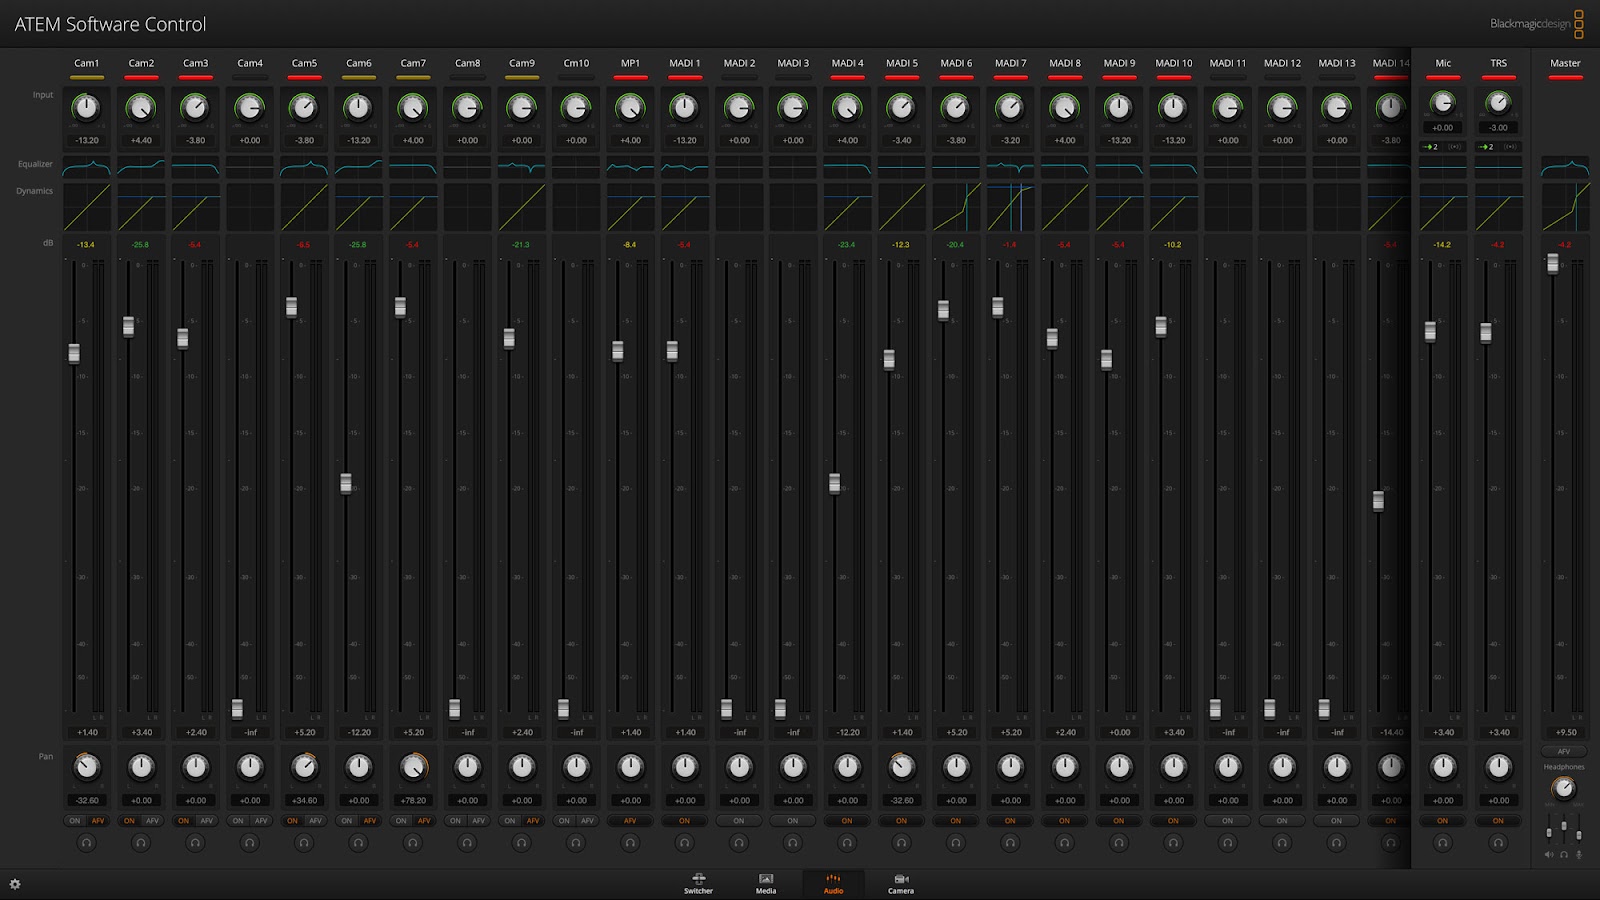
Task: Solo Cam3 with its headphone icon
Action: (195, 843)
